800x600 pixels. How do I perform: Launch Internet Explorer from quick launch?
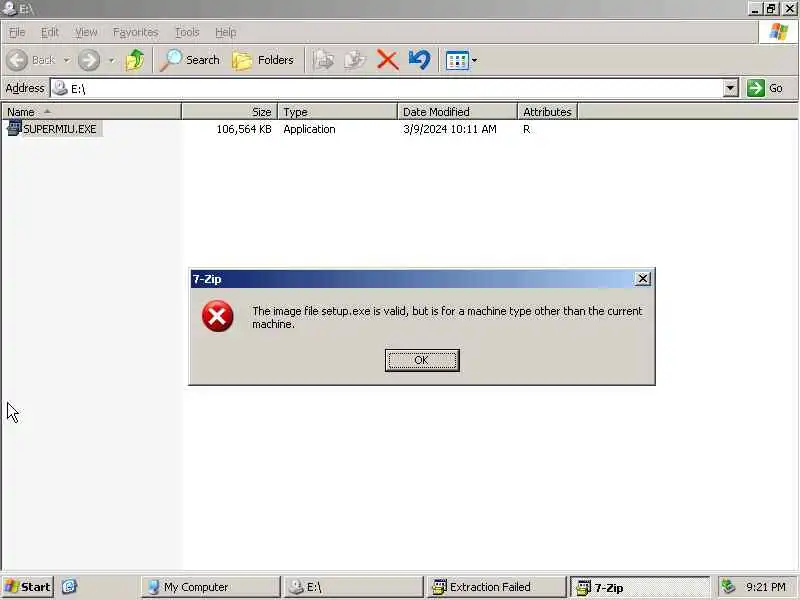(69, 587)
